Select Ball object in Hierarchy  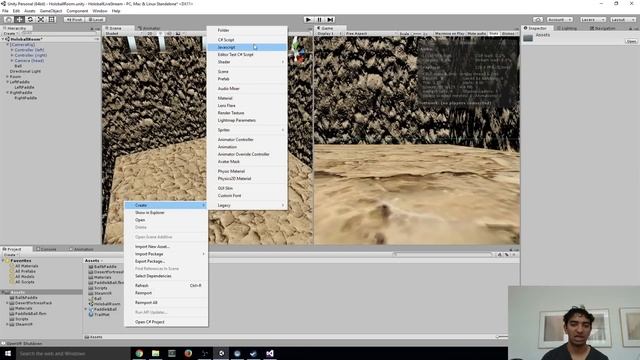click(18, 66)
